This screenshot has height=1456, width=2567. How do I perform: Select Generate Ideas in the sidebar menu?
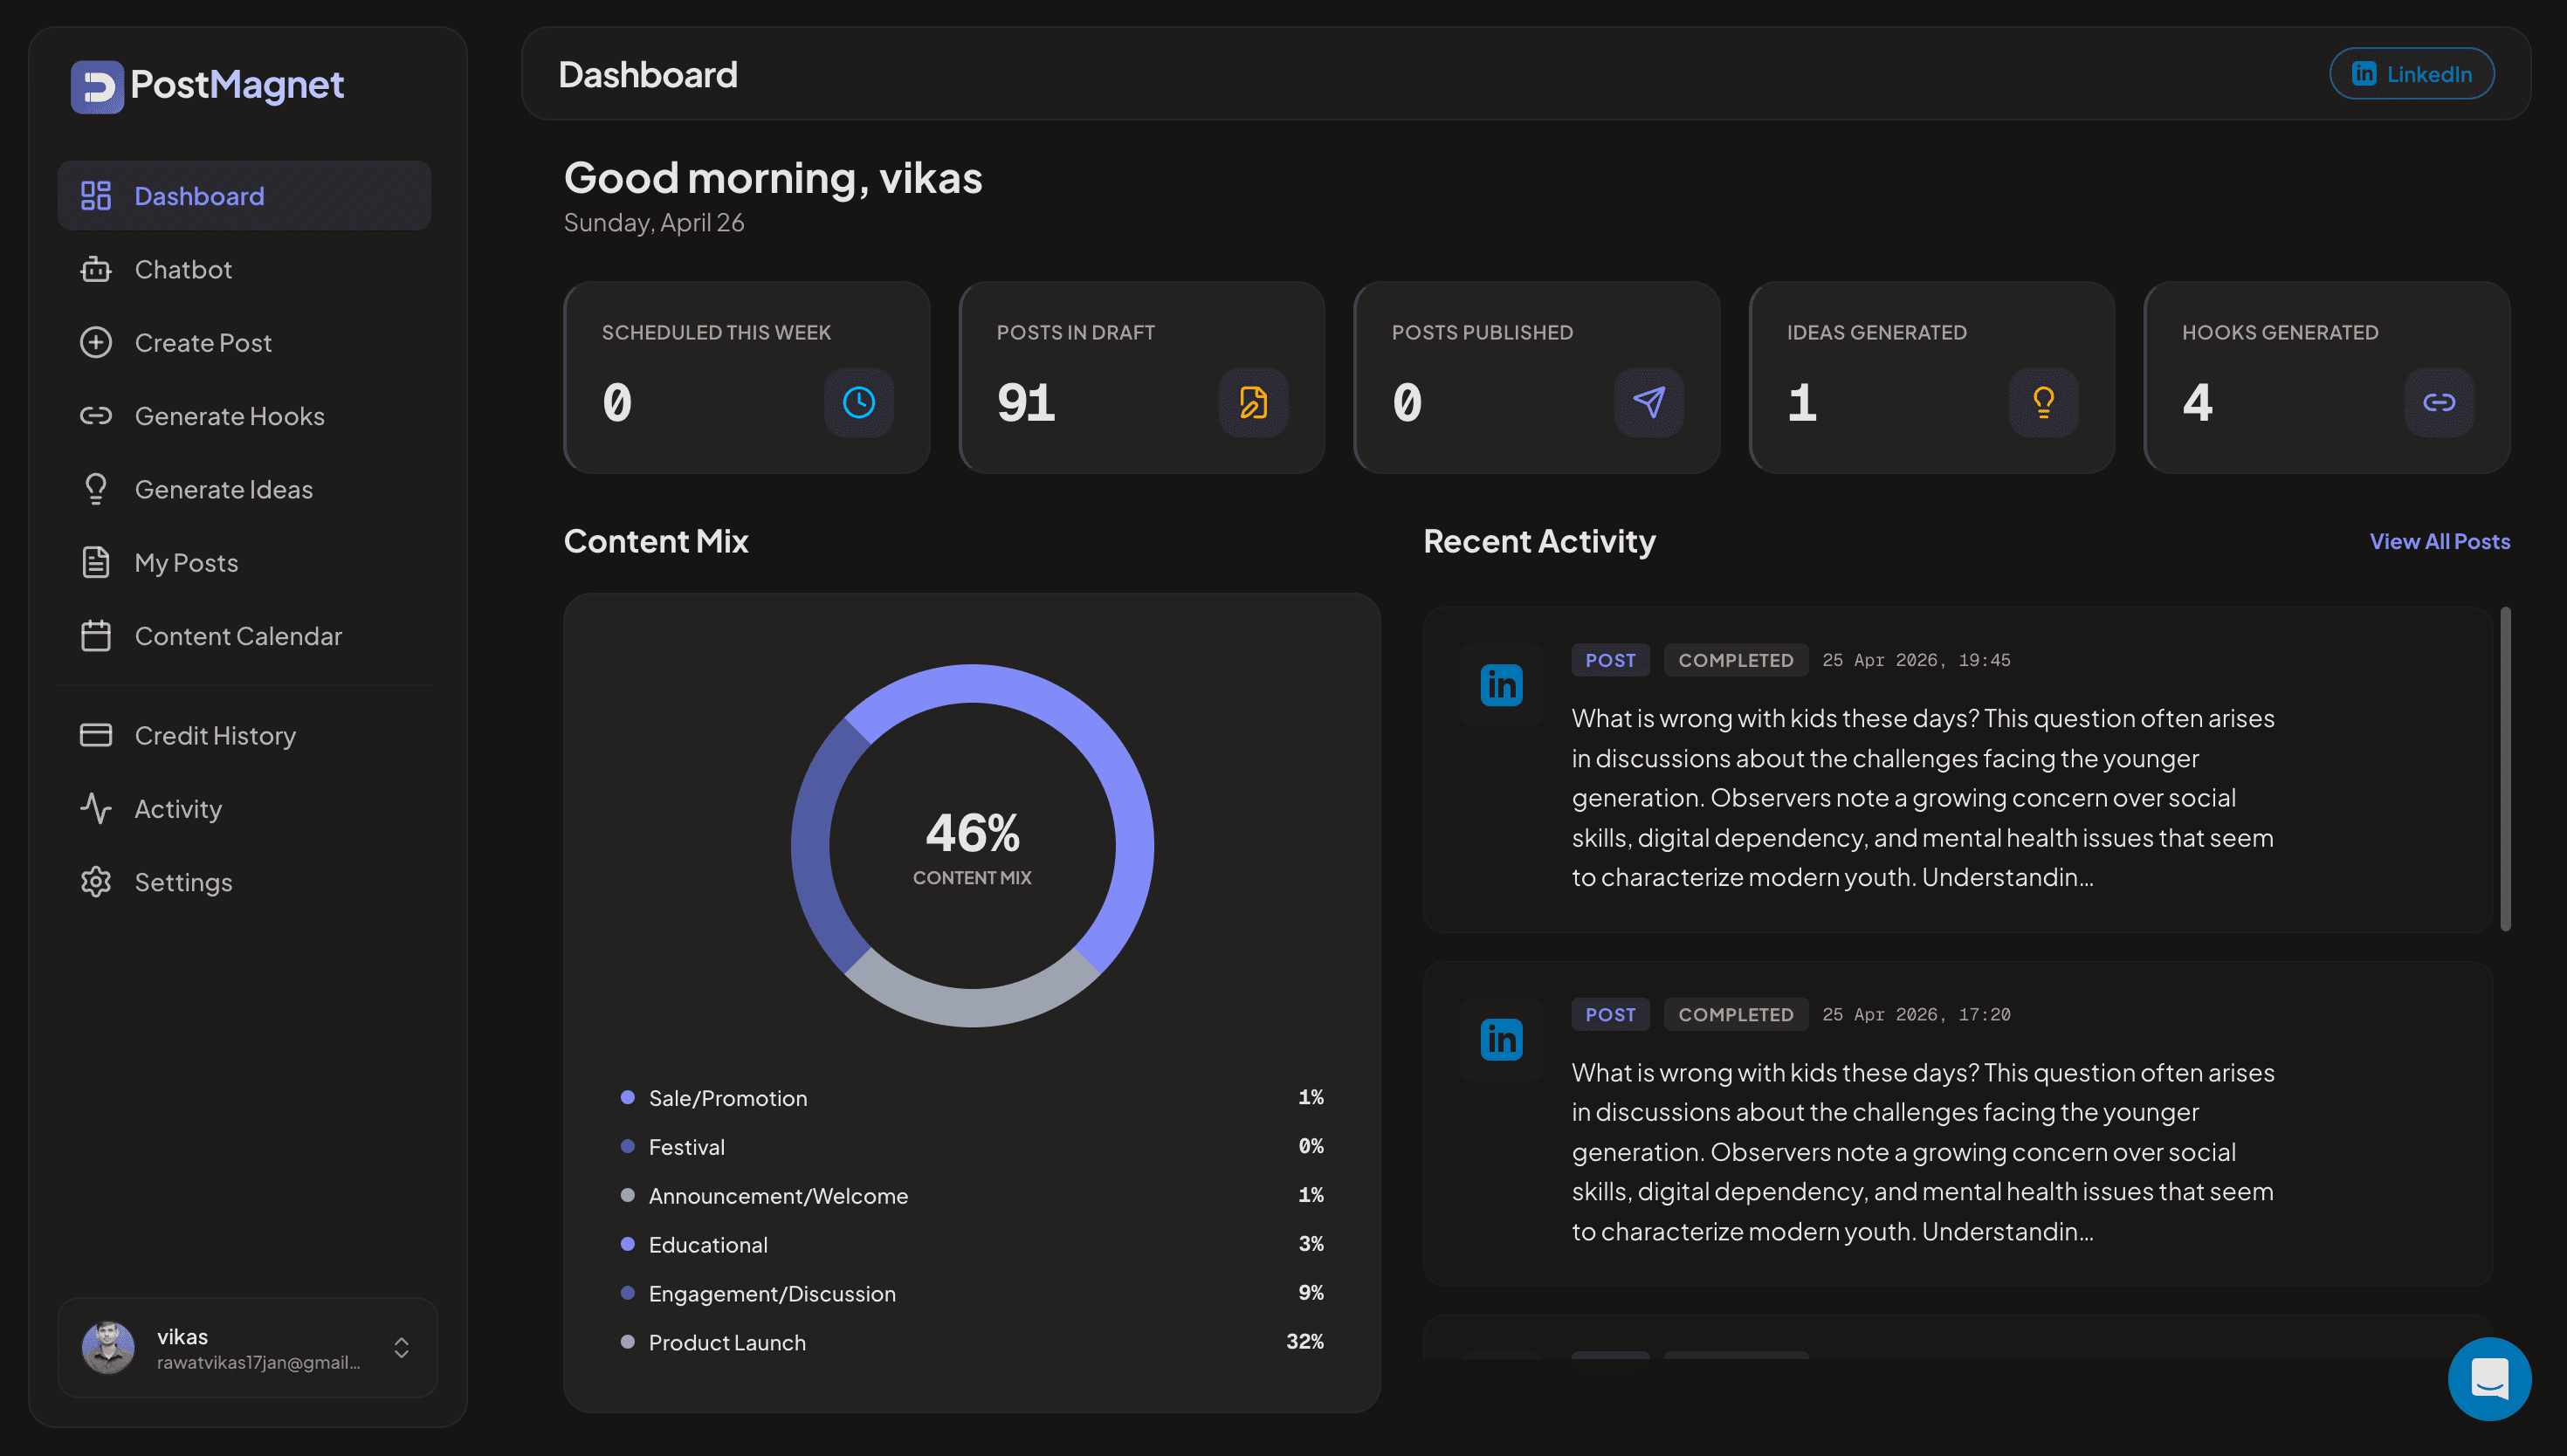tap(223, 488)
